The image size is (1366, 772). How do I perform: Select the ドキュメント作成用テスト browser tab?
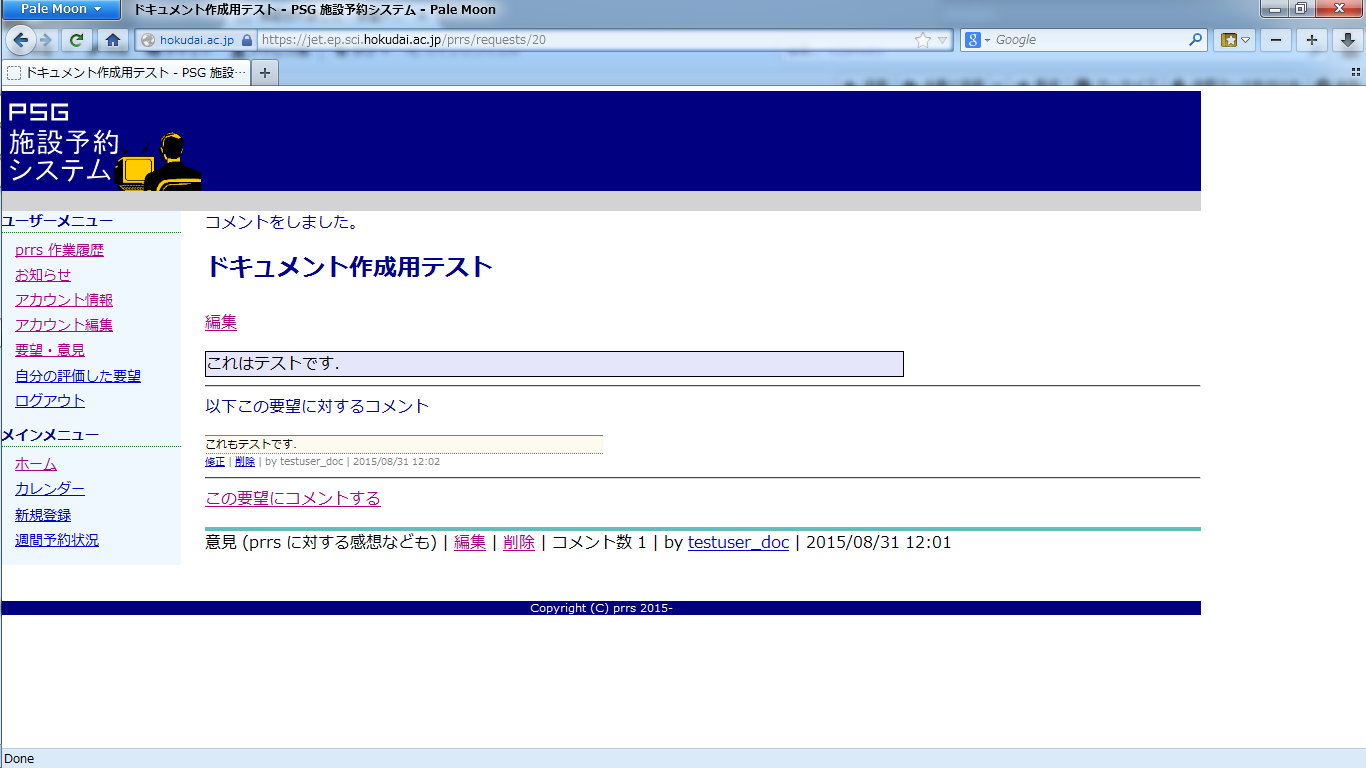126,73
